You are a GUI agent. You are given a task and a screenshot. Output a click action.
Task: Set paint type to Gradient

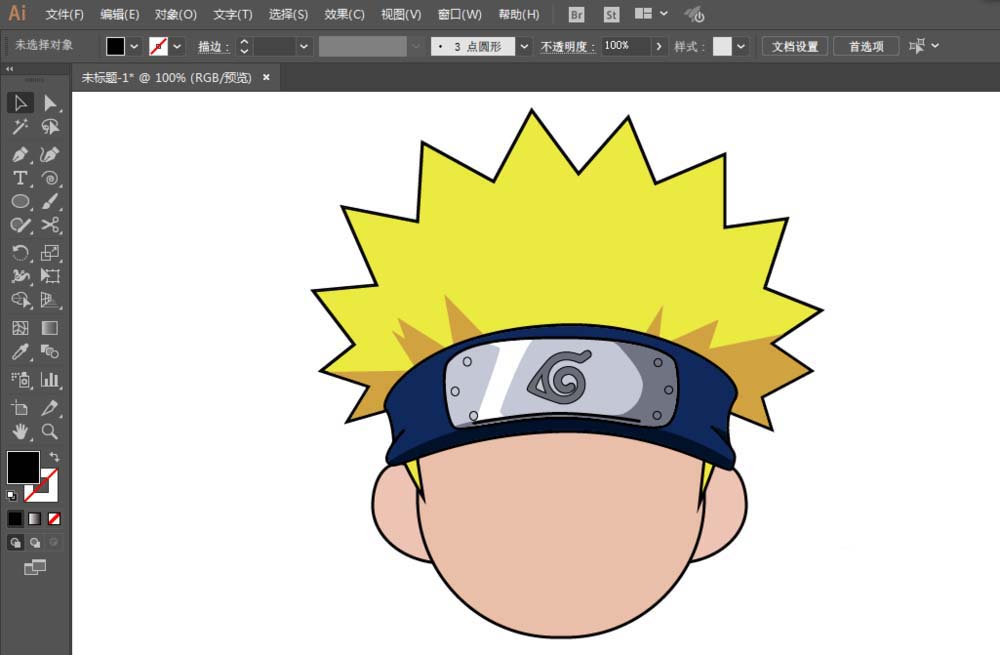pos(34,519)
